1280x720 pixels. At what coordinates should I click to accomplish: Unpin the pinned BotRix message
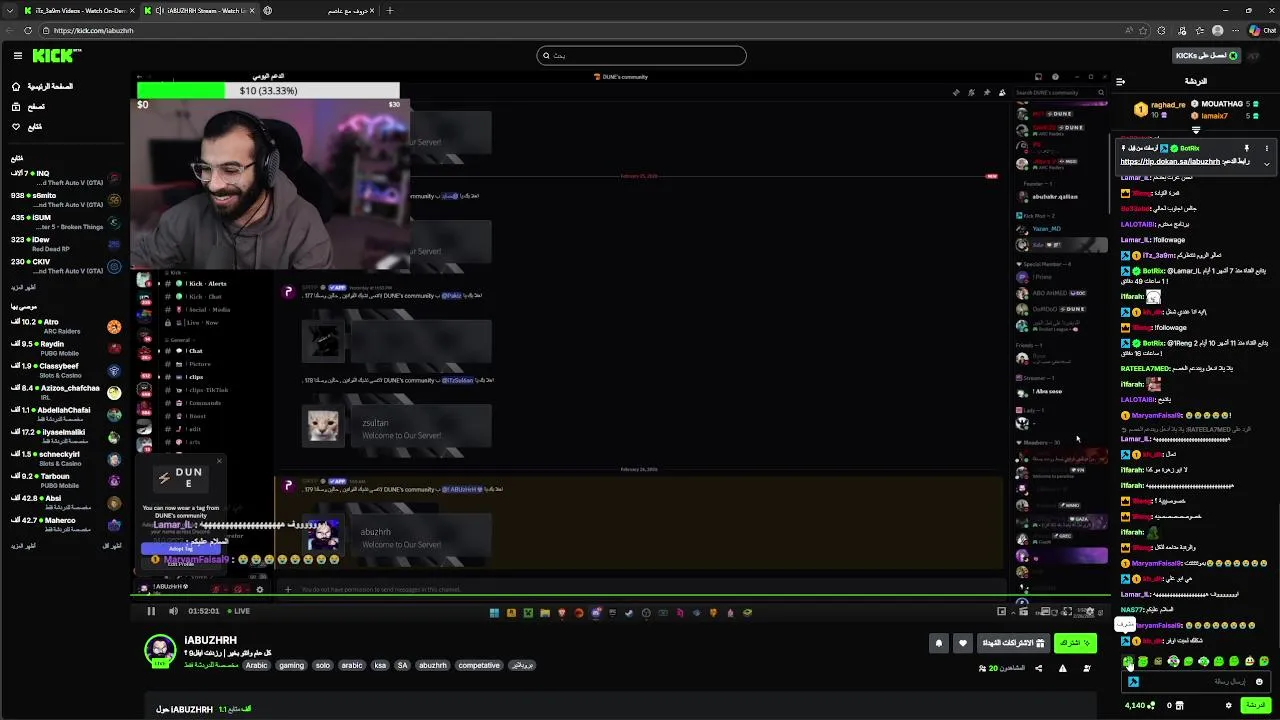point(1246,148)
